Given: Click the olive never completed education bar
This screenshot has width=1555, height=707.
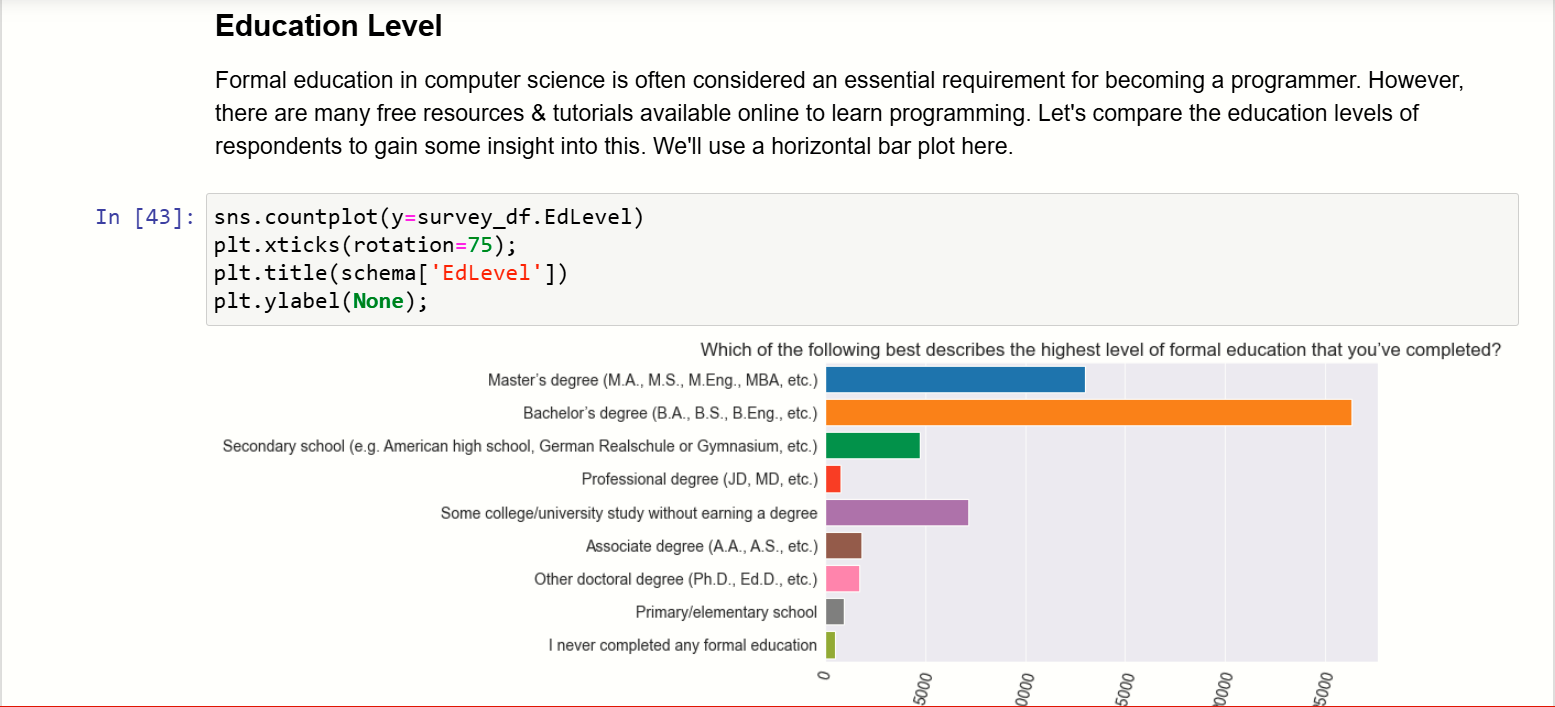Looking at the screenshot, I should (x=830, y=645).
